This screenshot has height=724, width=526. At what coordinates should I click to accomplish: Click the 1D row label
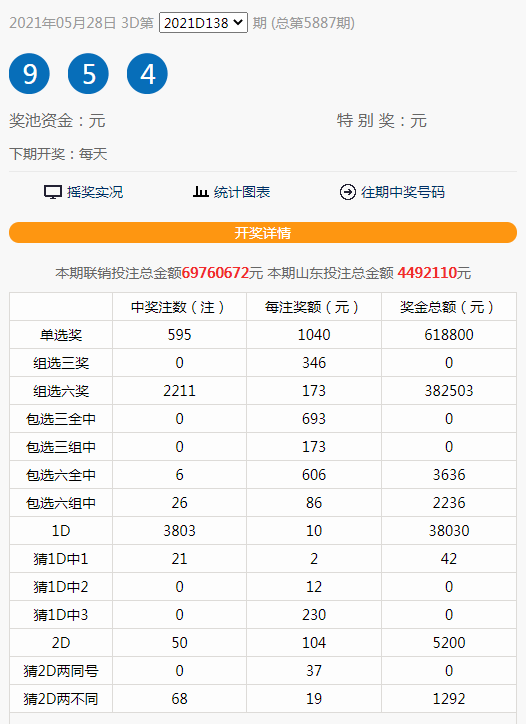click(61, 531)
